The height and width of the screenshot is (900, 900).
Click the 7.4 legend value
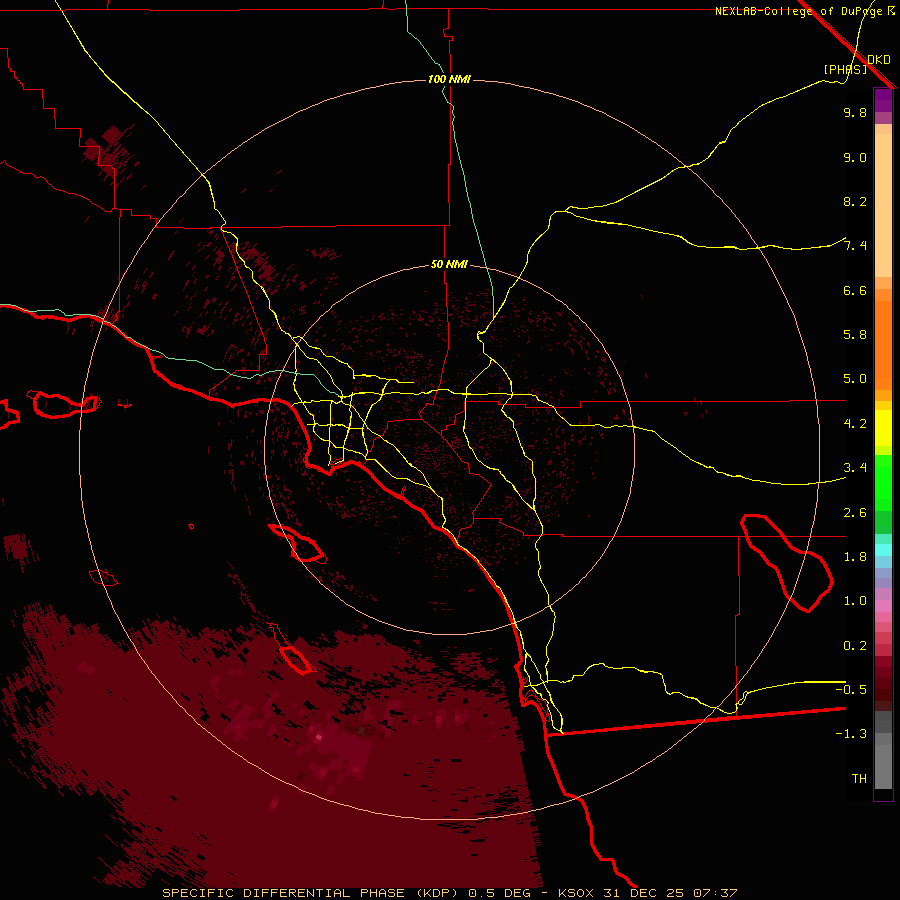point(855,246)
